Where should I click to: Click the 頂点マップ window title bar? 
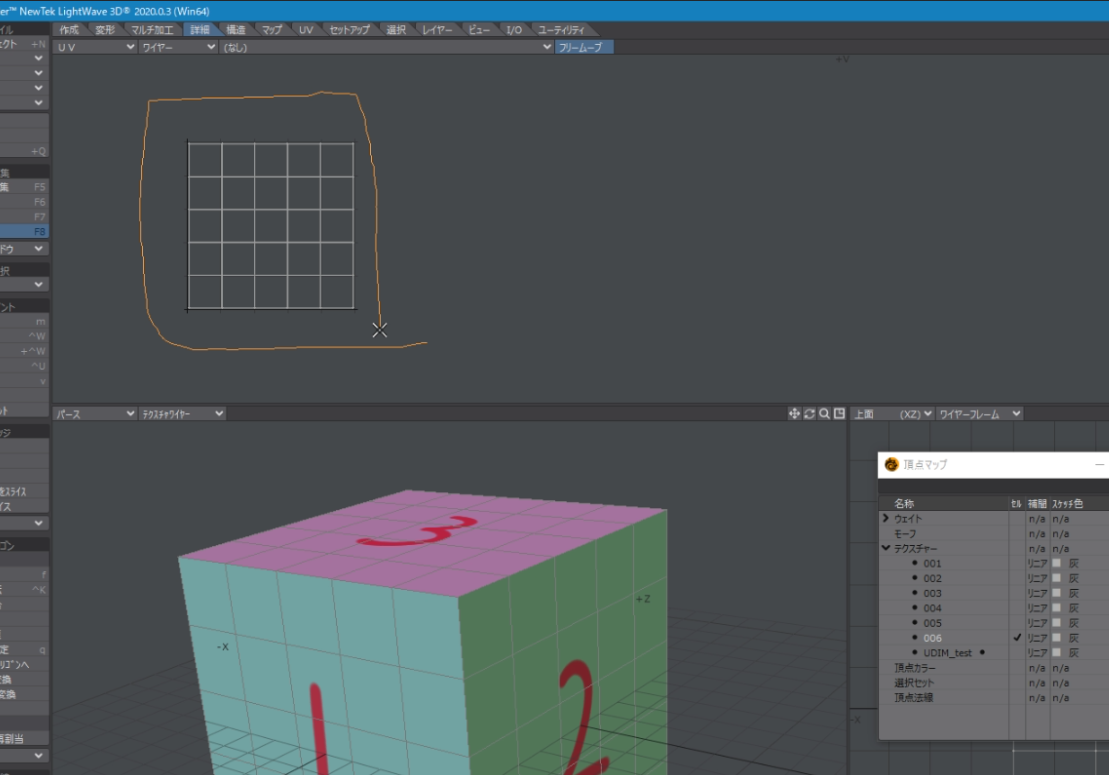coord(993,465)
